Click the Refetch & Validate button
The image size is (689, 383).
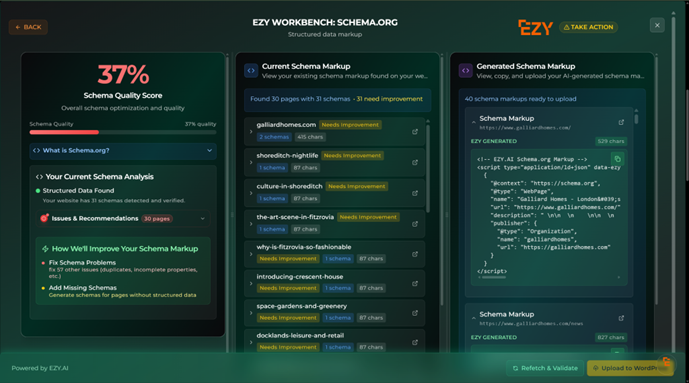click(545, 368)
